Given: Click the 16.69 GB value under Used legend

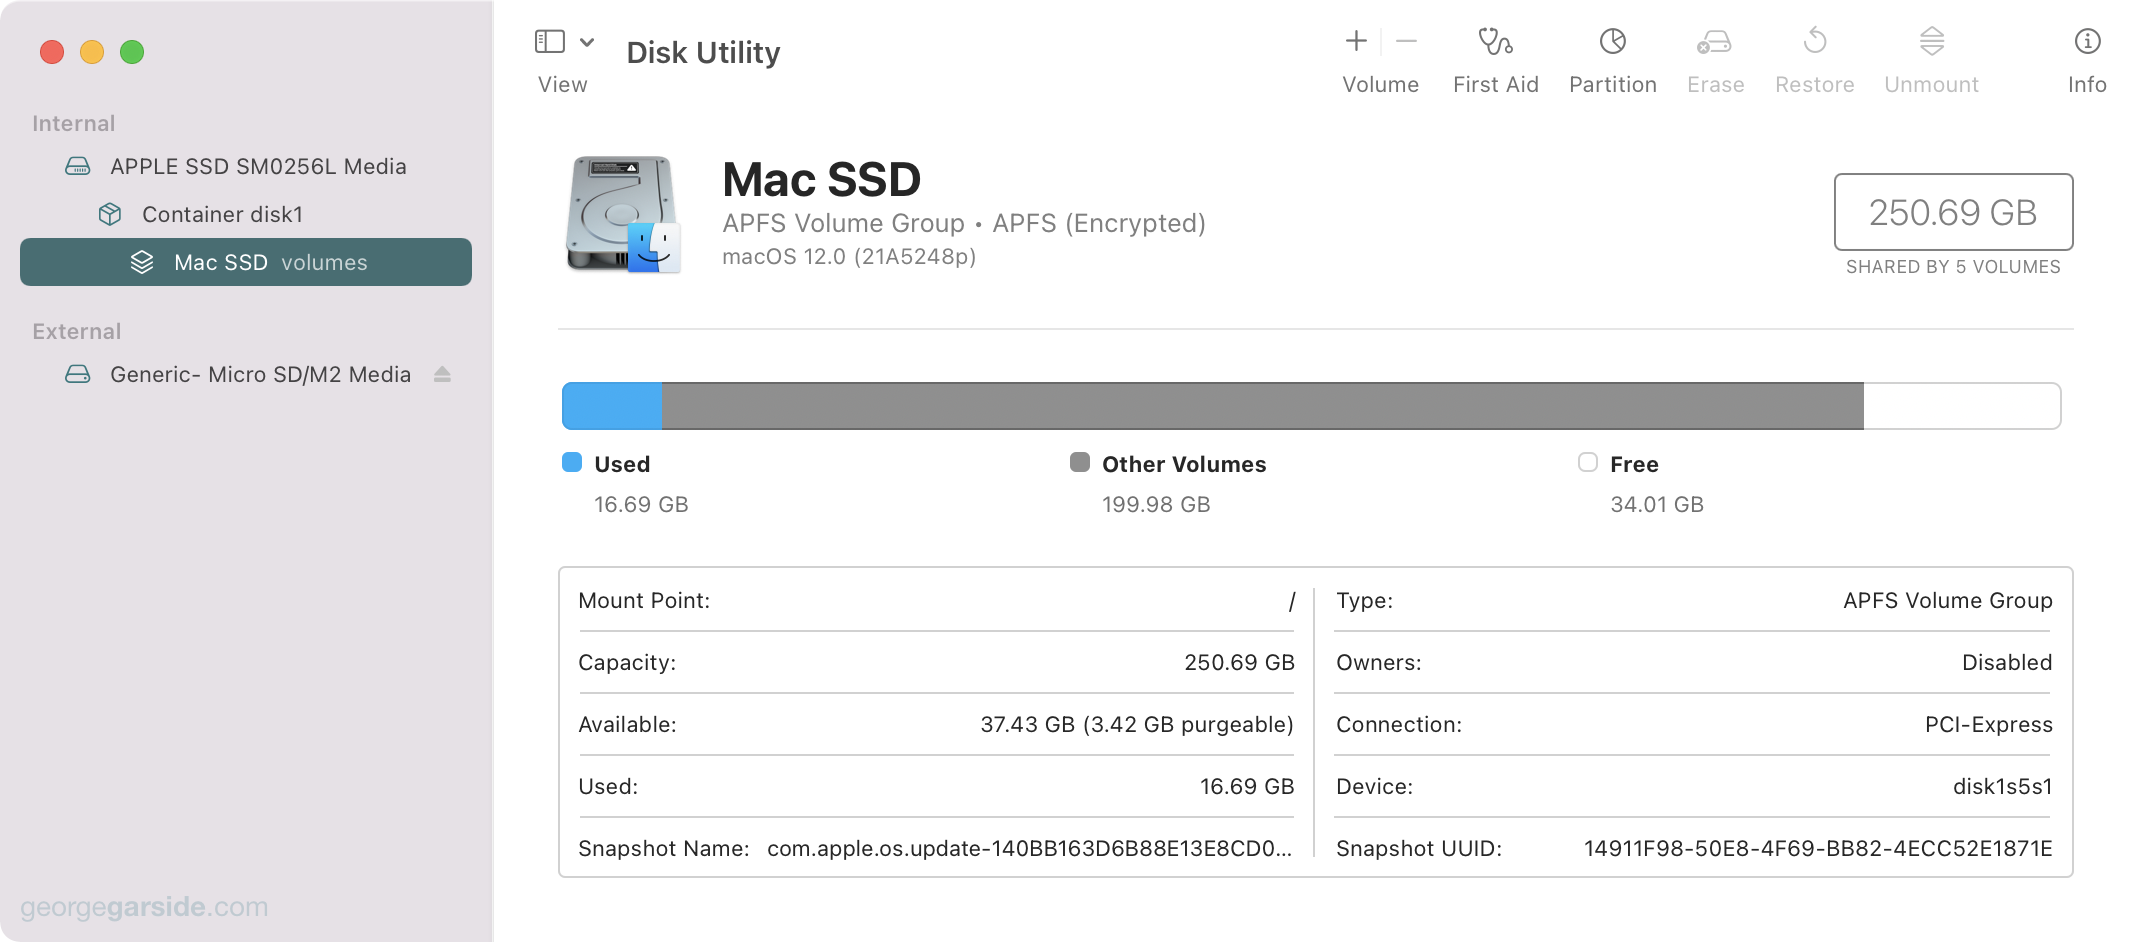Looking at the screenshot, I should [641, 505].
